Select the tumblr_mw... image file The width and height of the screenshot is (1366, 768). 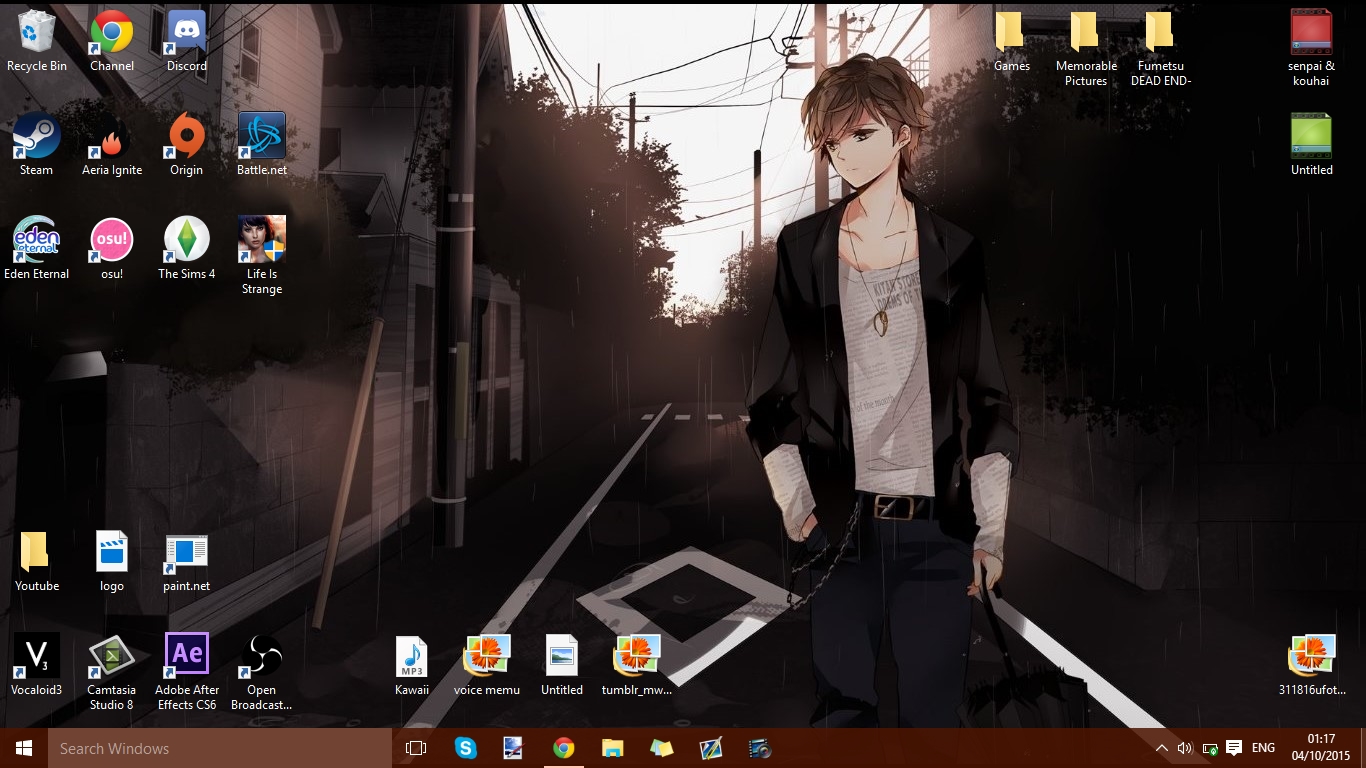(637, 665)
